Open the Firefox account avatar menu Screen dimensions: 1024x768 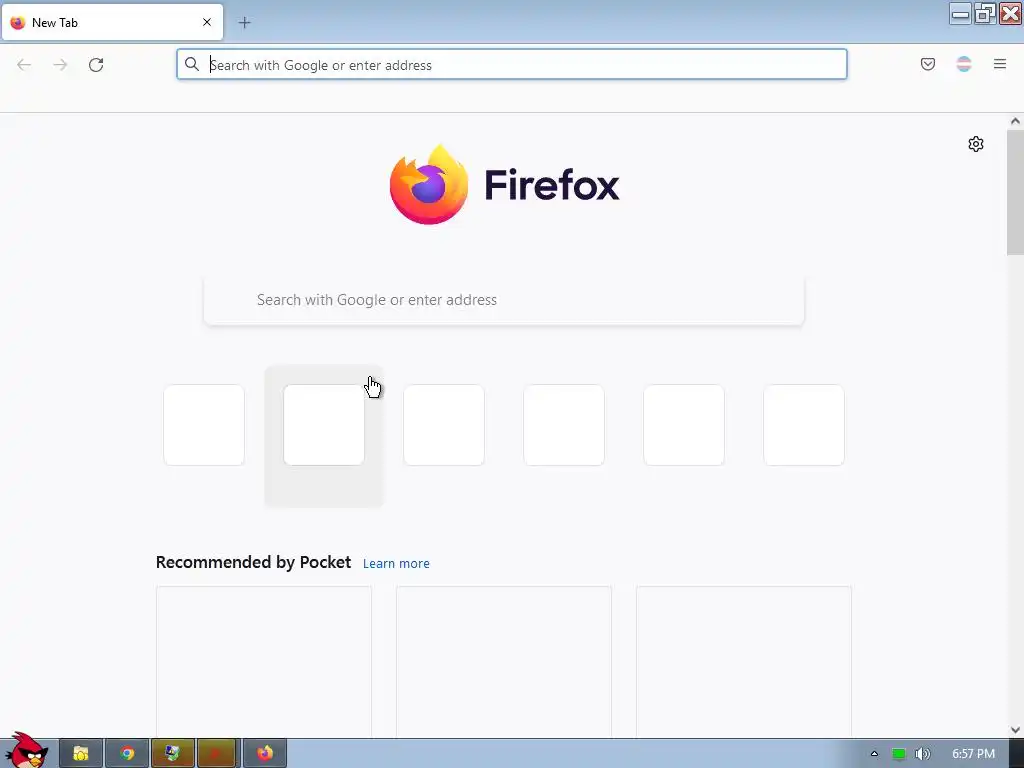coord(964,64)
